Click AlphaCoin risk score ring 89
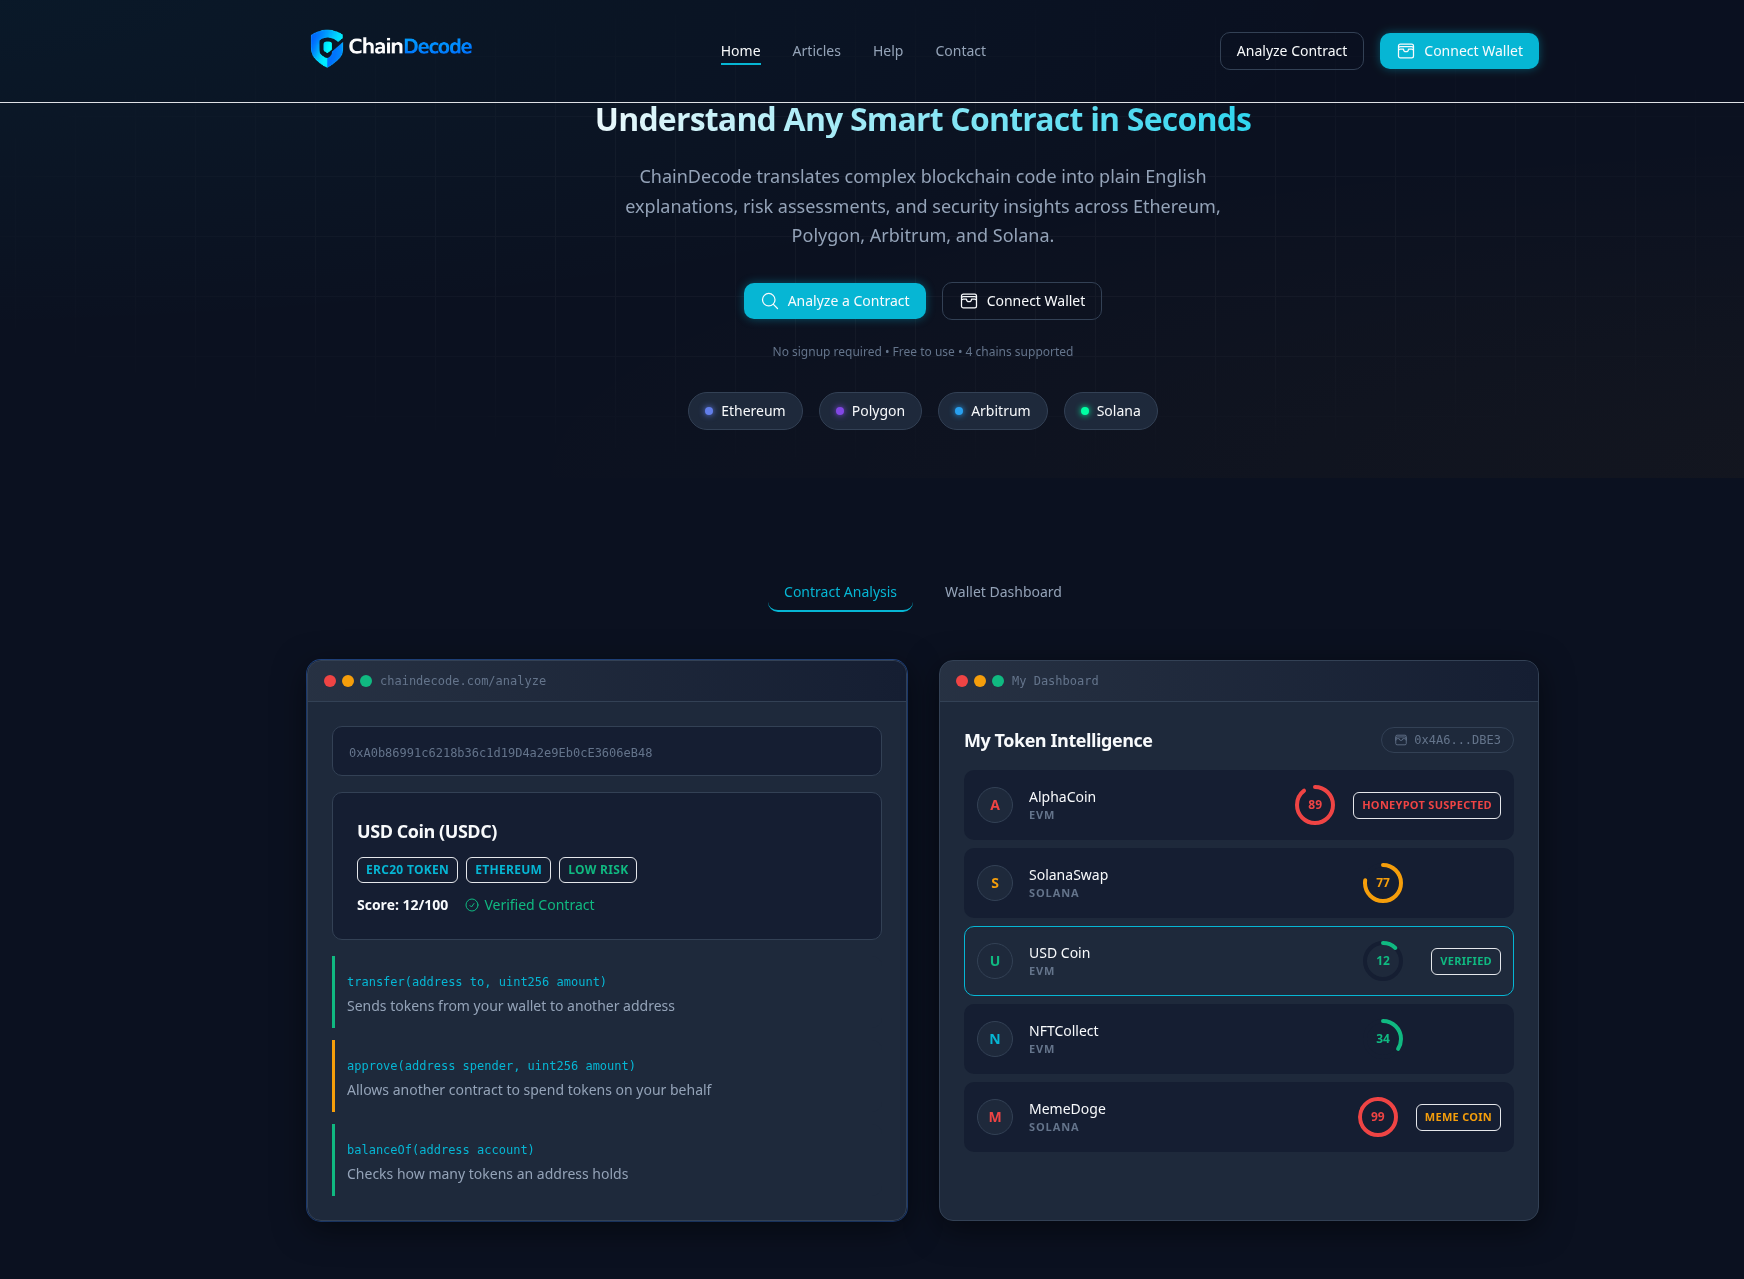This screenshot has width=1744, height=1279. [1315, 805]
